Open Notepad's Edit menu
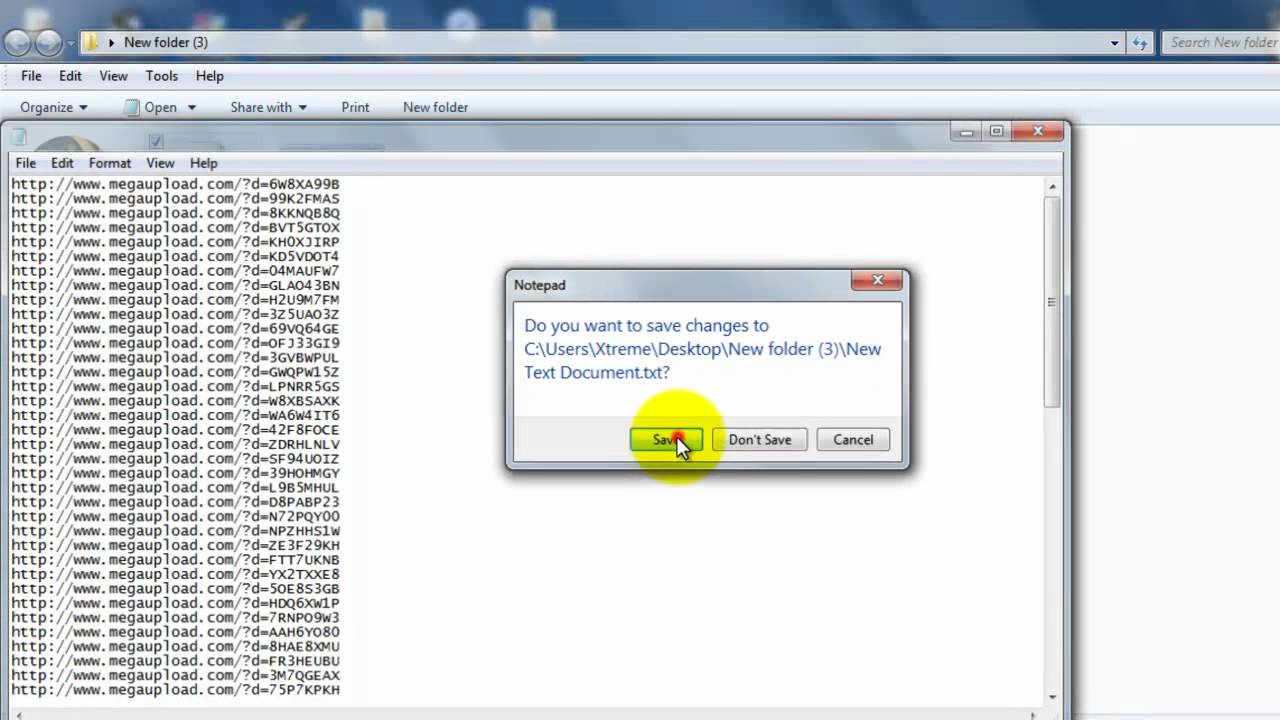Viewport: 1280px width, 720px height. tap(62, 163)
